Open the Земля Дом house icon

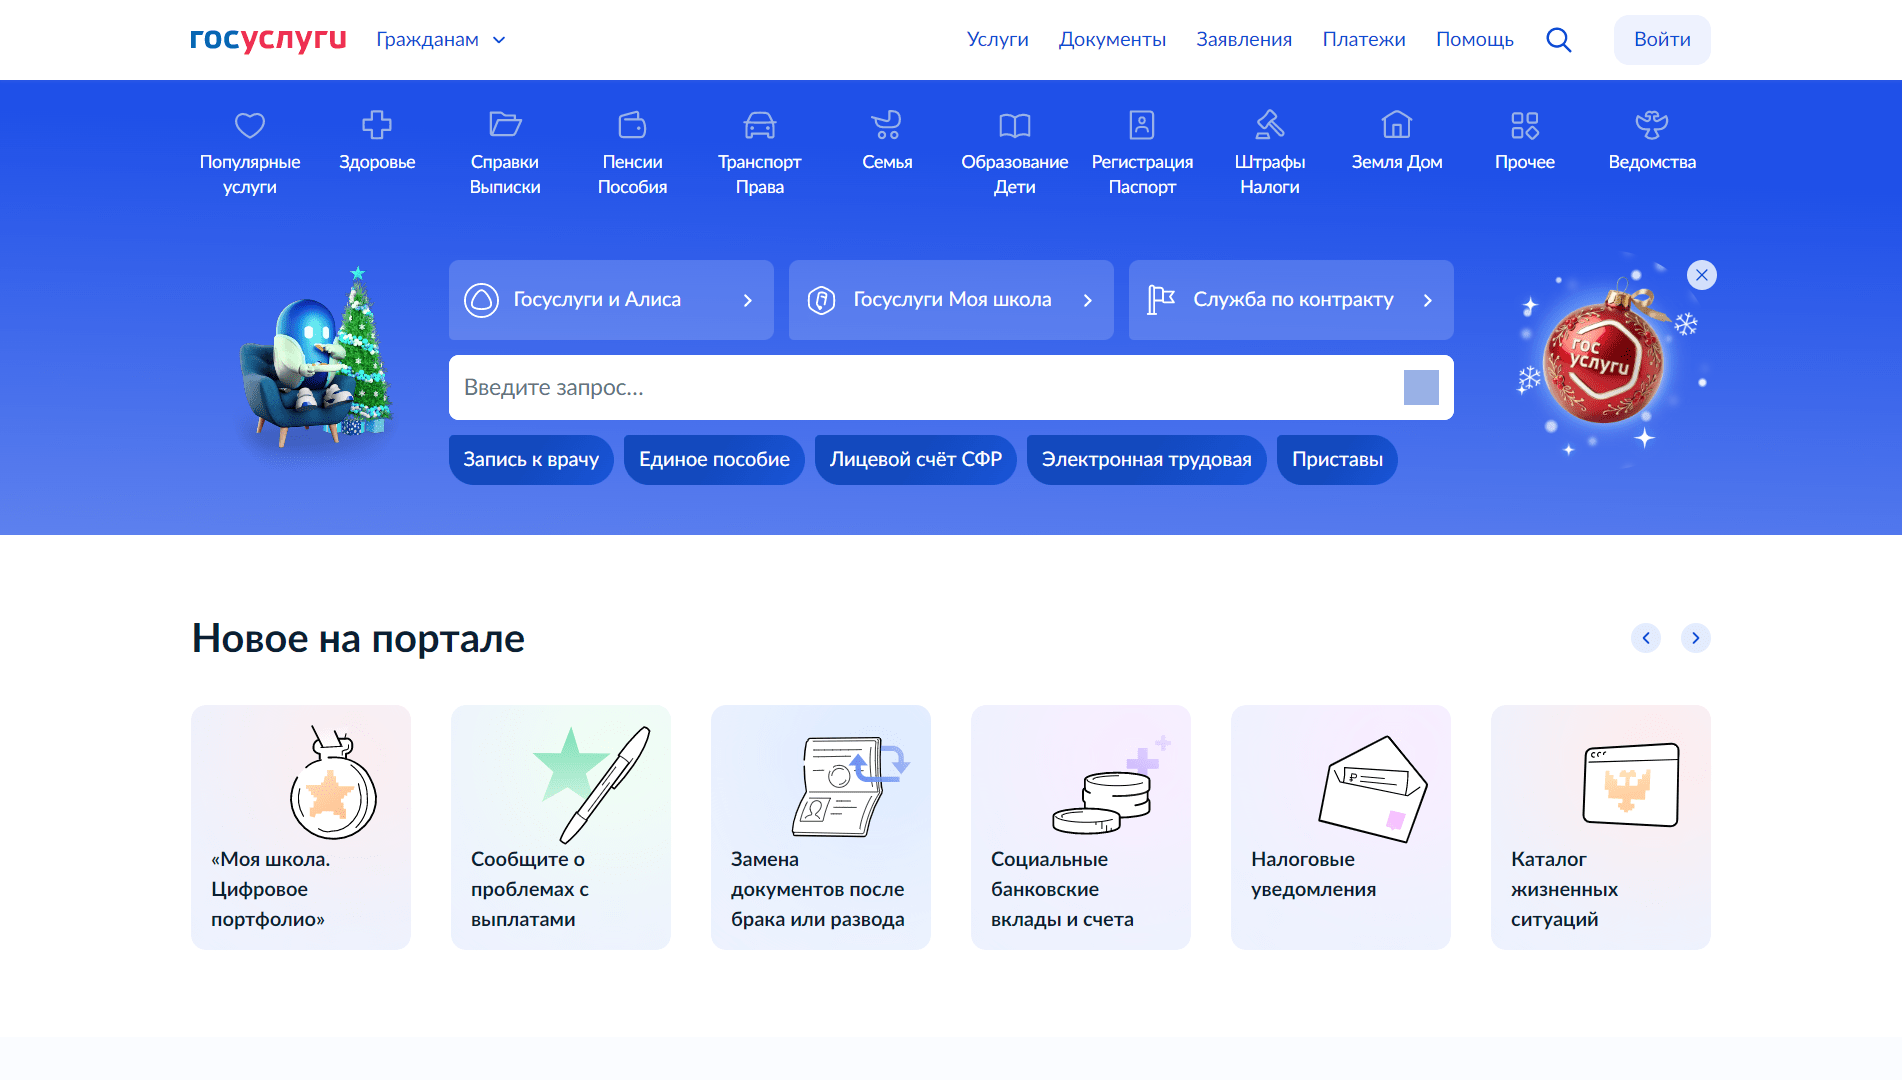pyautogui.click(x=1396, y=125)
